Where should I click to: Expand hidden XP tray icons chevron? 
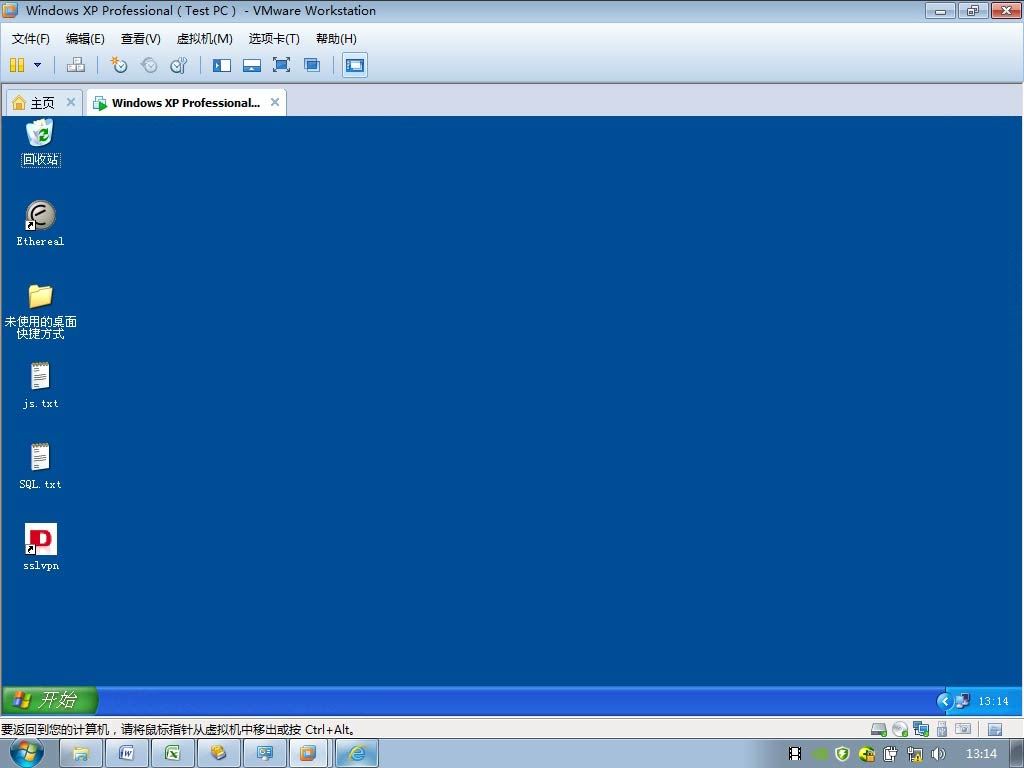[x=944, y=701]
